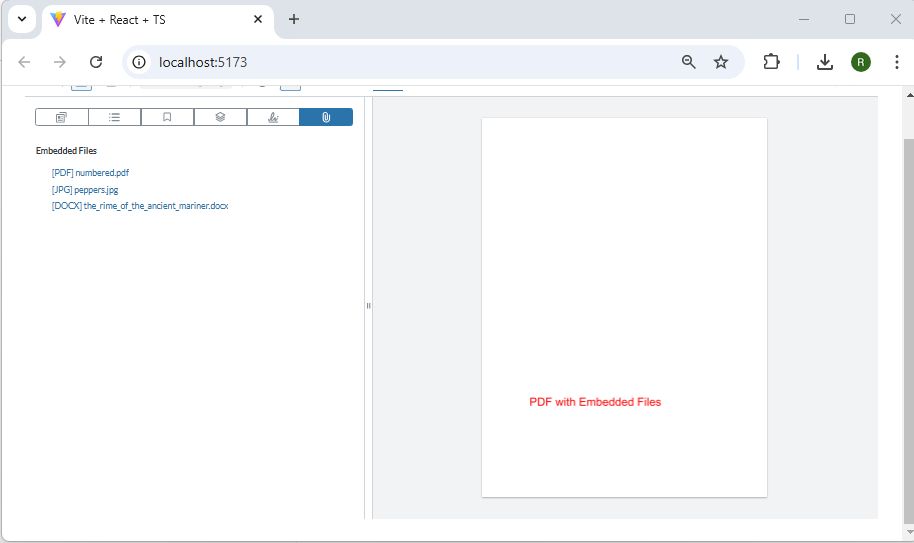The height and width of the screenshot is (543, 914).
Task: Open the Chrome three-dot menu
Action: point(897,62)
